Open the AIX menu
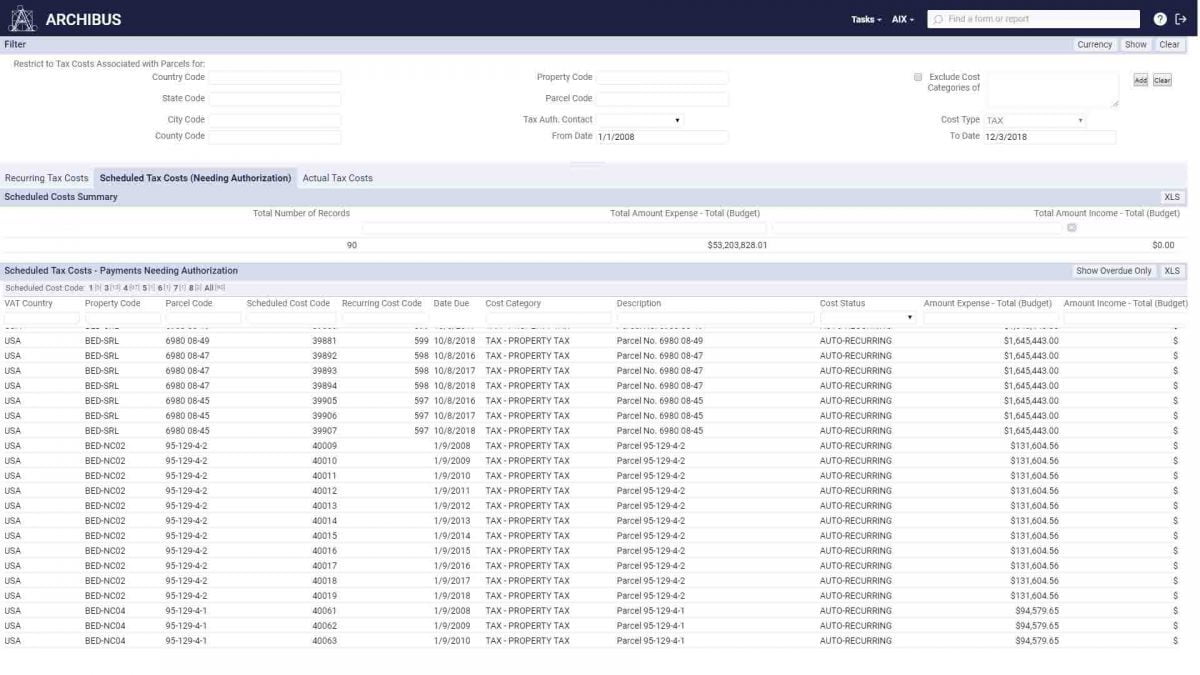Screen dimensions: 1200x675 [x=897, y=18]
